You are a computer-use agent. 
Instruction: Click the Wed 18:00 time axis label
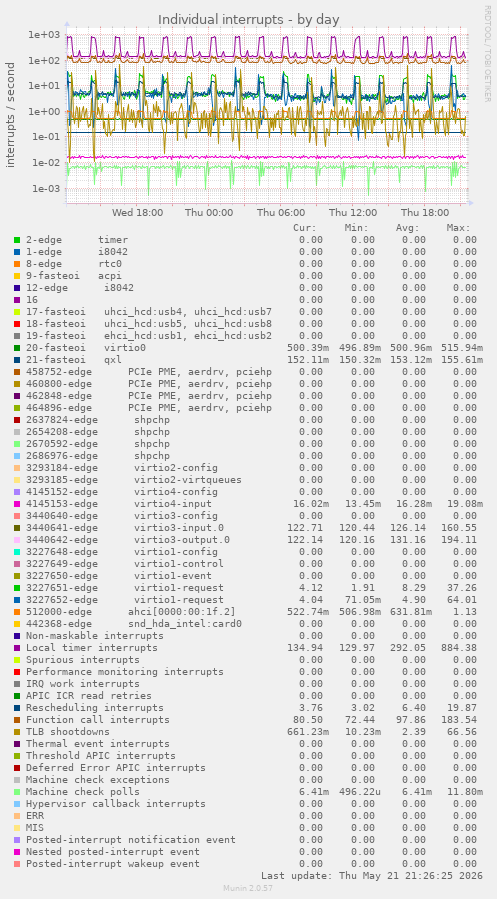click(x=138, y=213)
